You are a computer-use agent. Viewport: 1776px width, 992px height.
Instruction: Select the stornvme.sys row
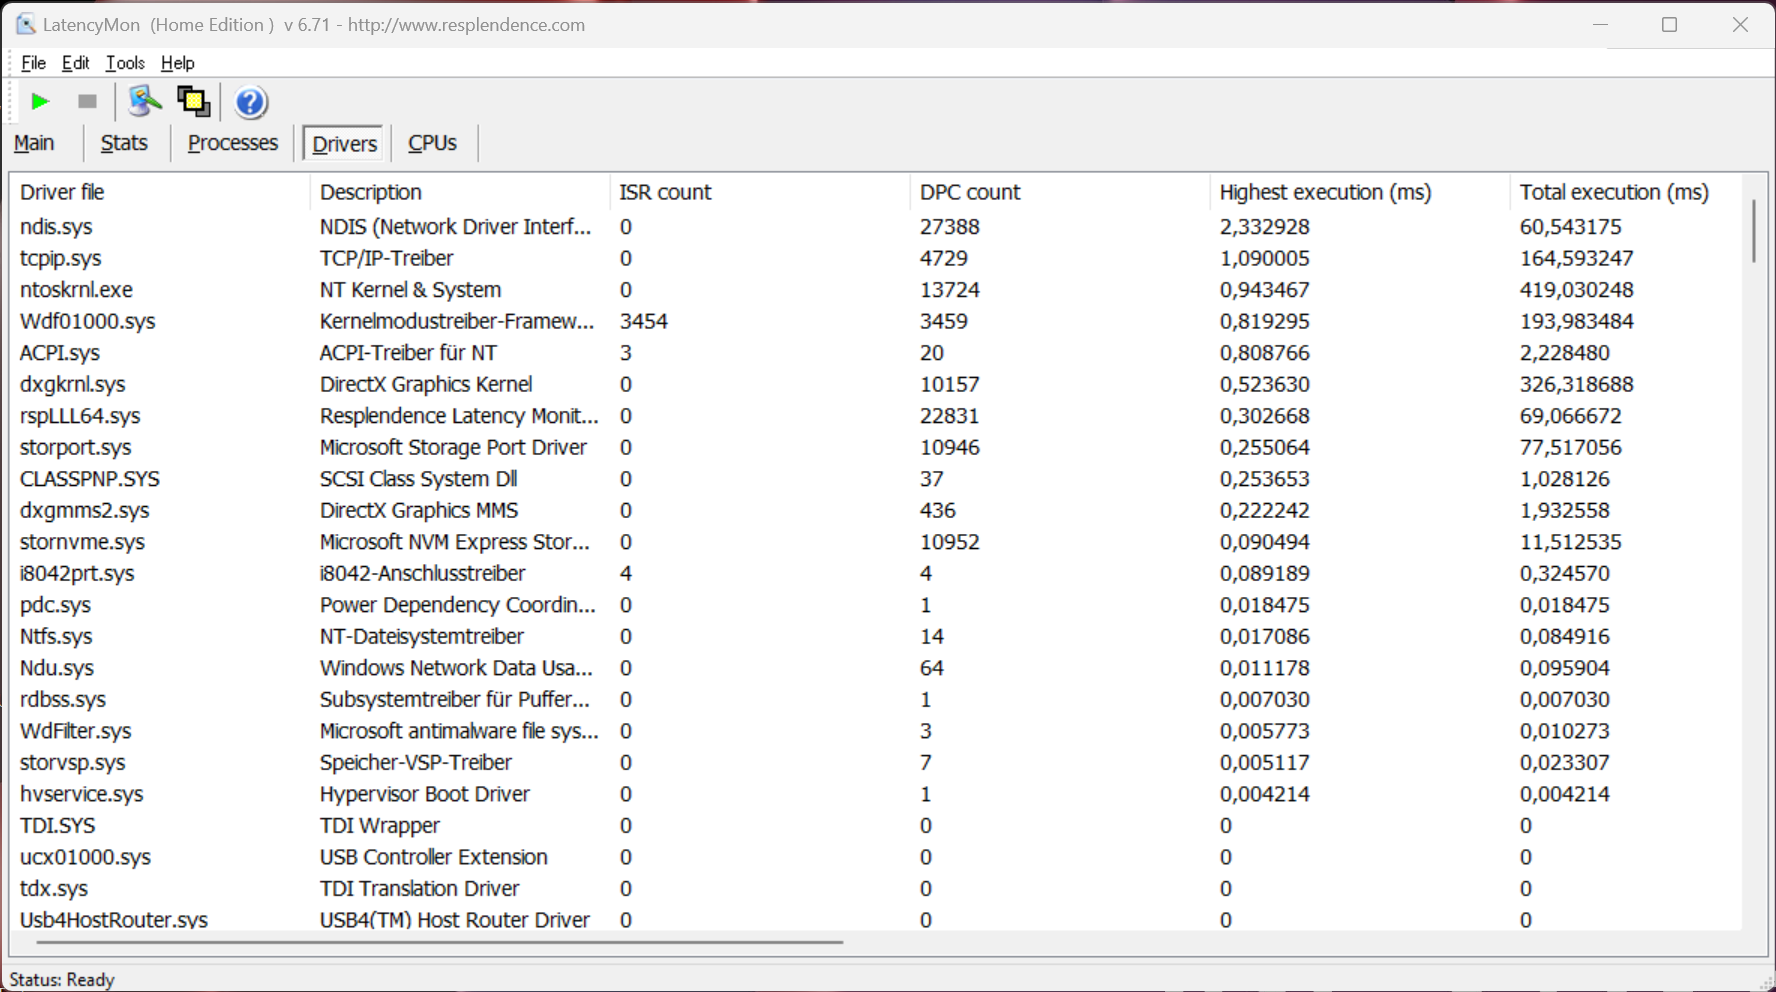click(x=876, y=542)
